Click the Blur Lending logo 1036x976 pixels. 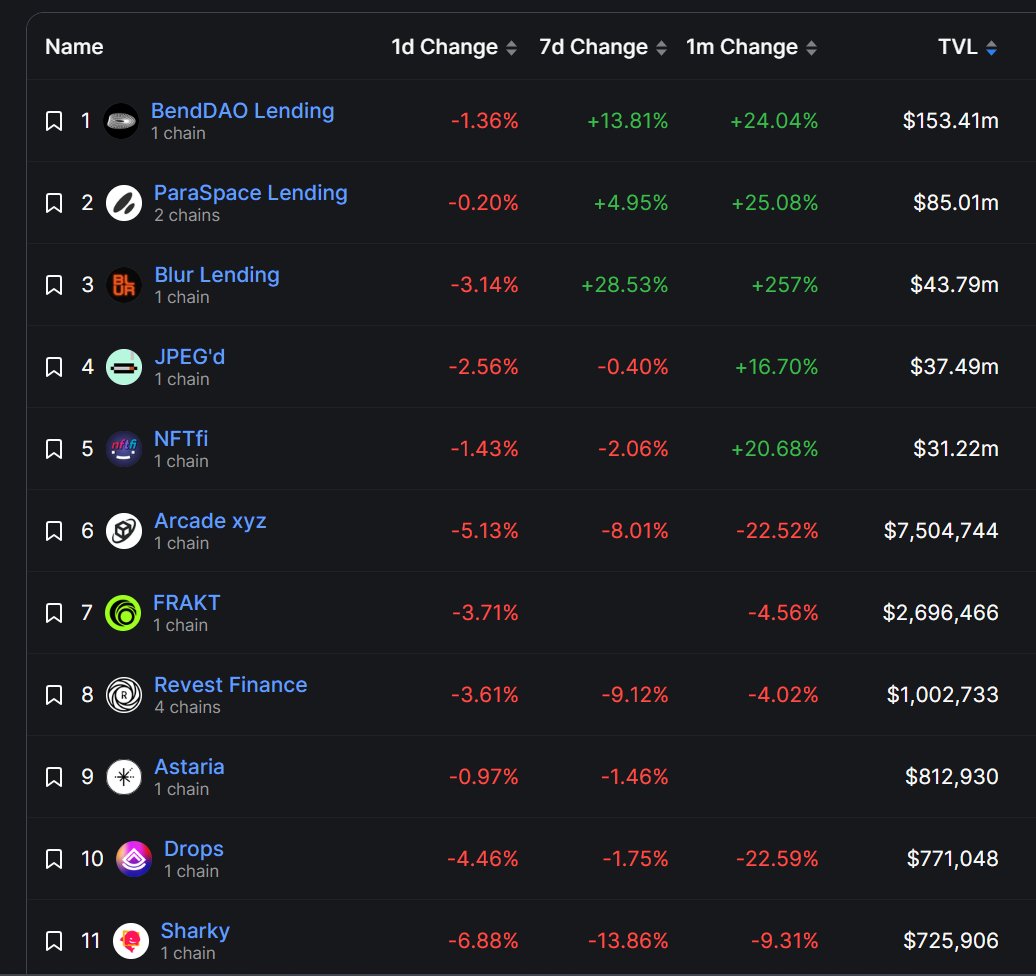pyautogui.click(x=124, y=285)
